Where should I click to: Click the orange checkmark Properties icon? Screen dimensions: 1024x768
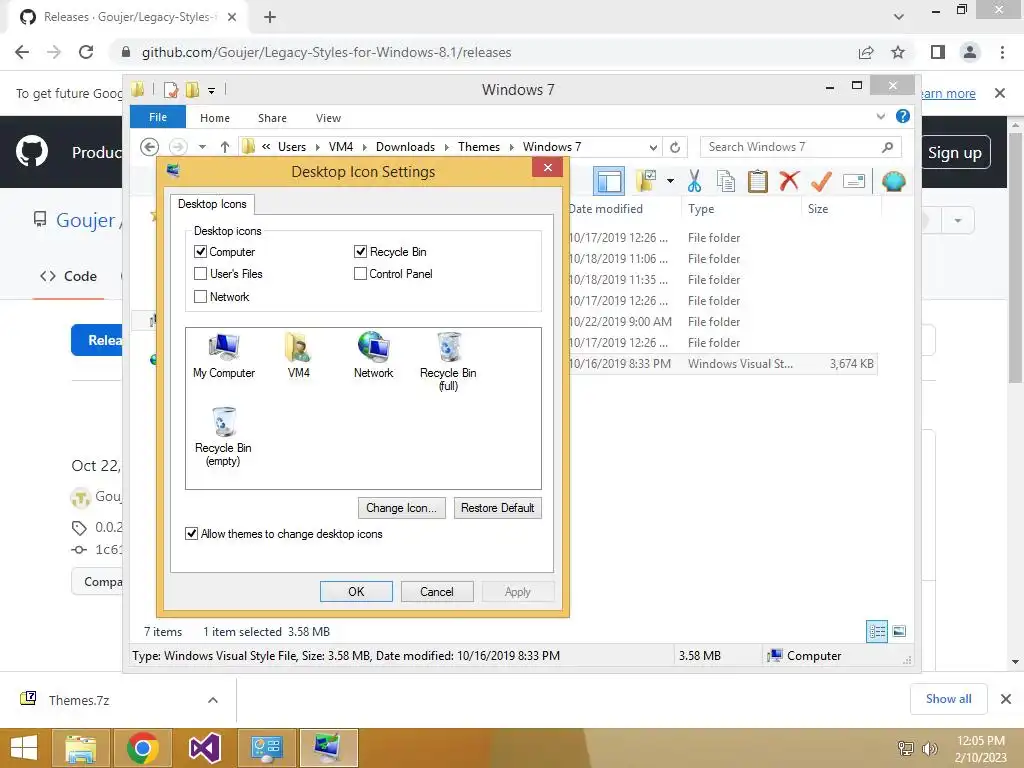coord(821,181)
